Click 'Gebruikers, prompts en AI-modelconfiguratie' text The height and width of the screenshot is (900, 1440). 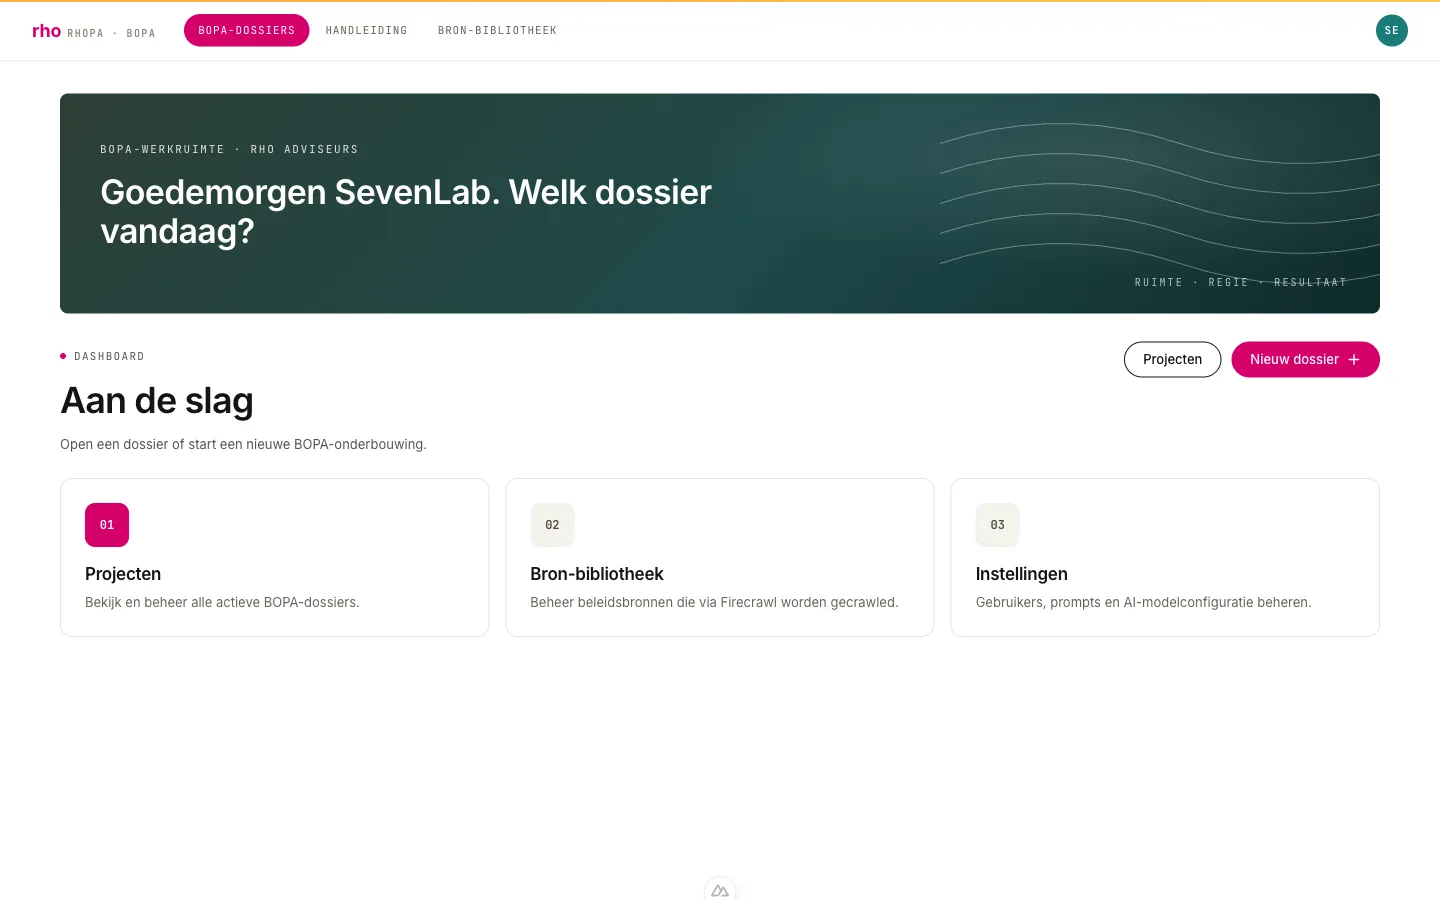pyautogui.click(x=1143, y=602)
